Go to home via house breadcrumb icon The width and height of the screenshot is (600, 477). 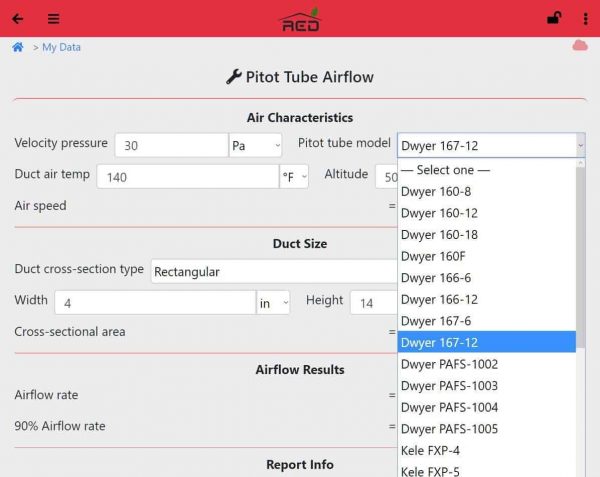(18, 47)
